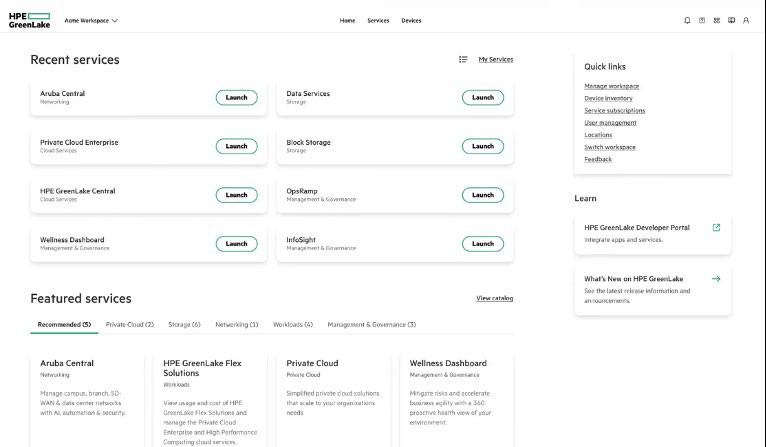Select the Recommended (5) tab
The image size is (766, 447).
(64, 325)
